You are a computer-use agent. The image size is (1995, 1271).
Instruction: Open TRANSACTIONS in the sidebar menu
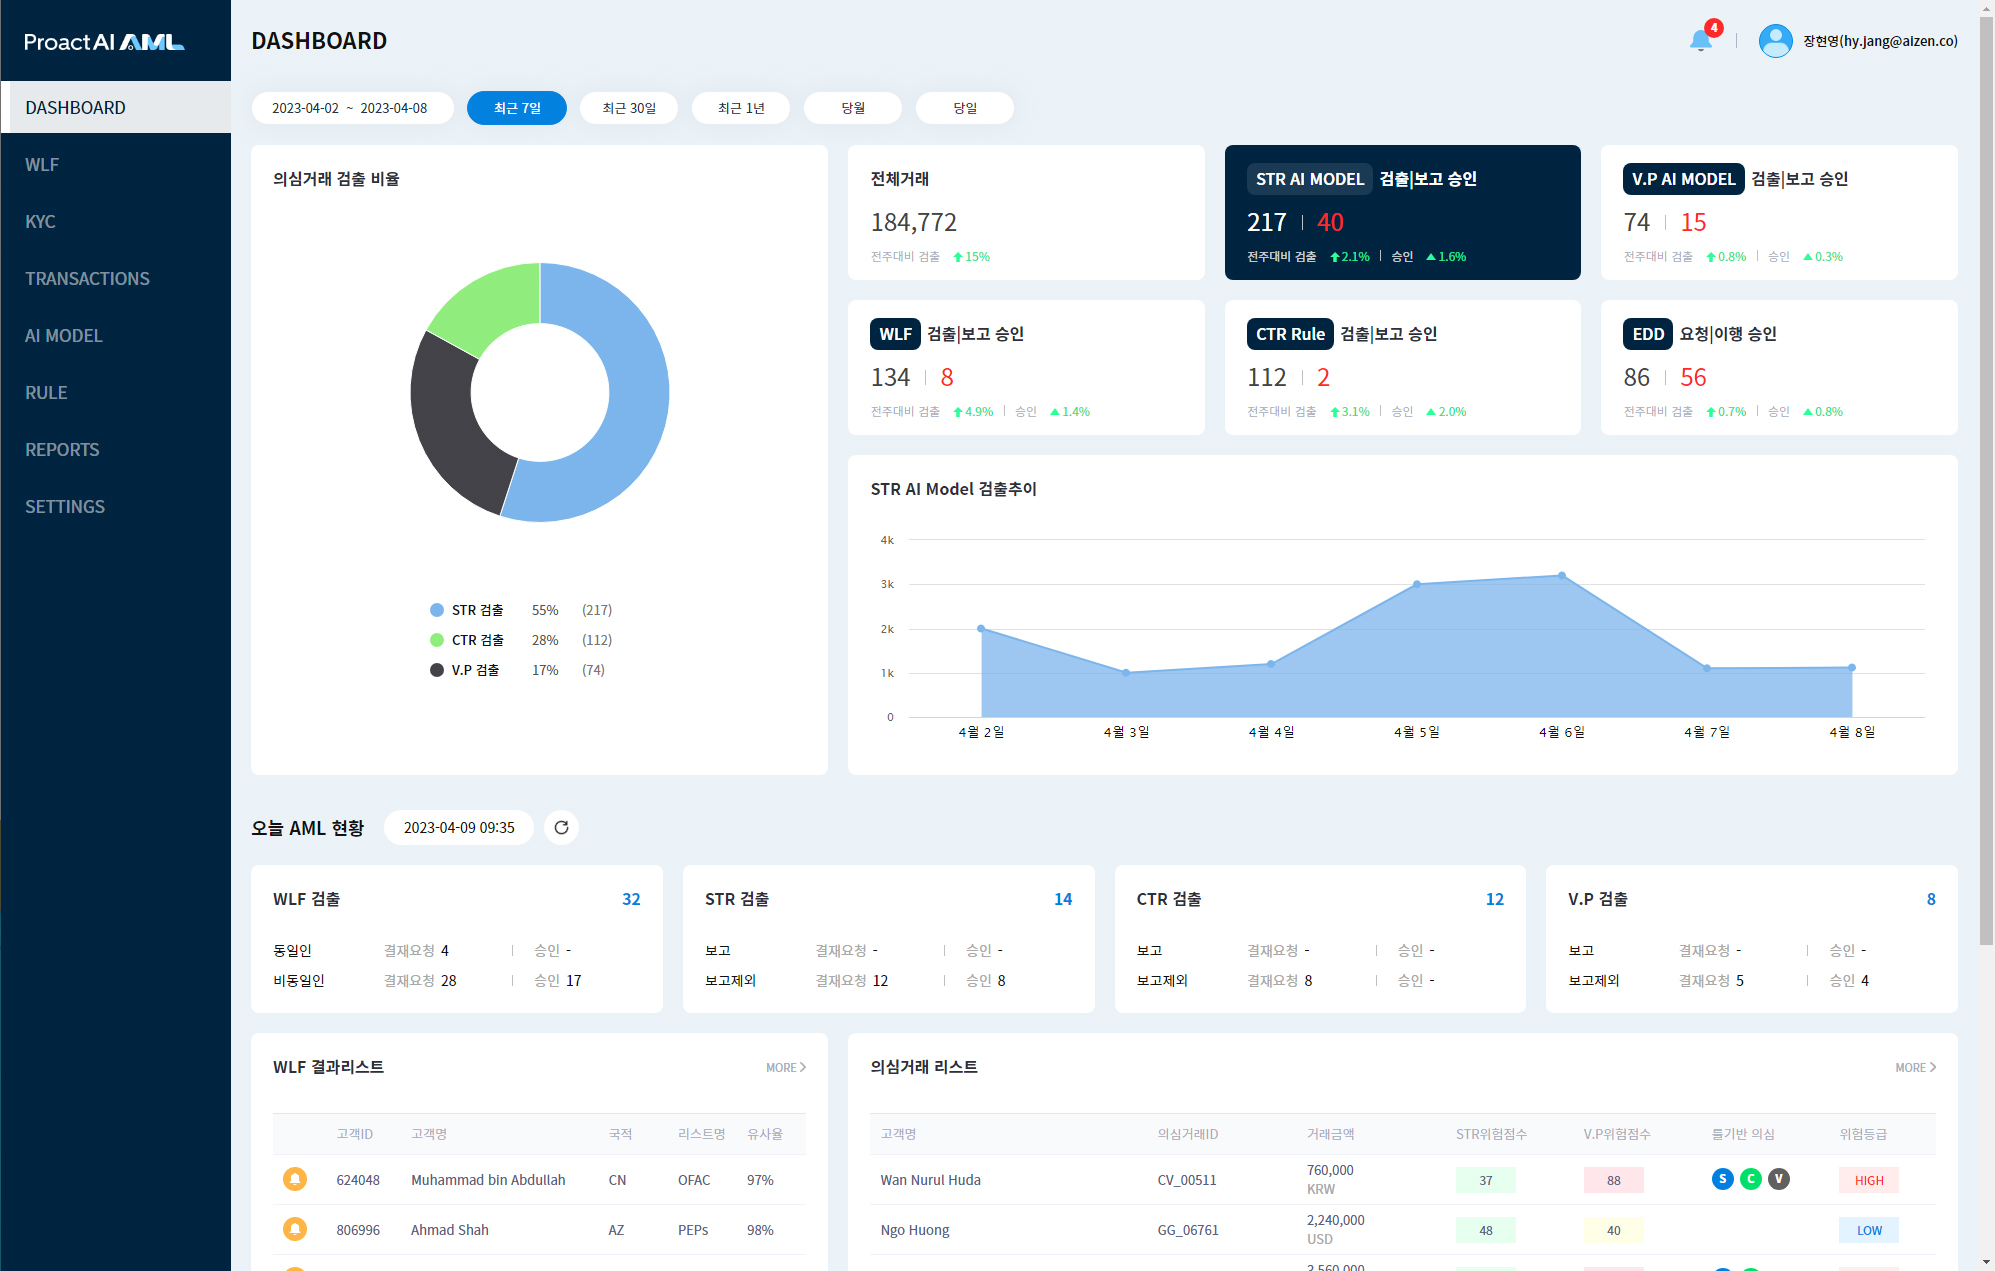(x=88, y=279)
